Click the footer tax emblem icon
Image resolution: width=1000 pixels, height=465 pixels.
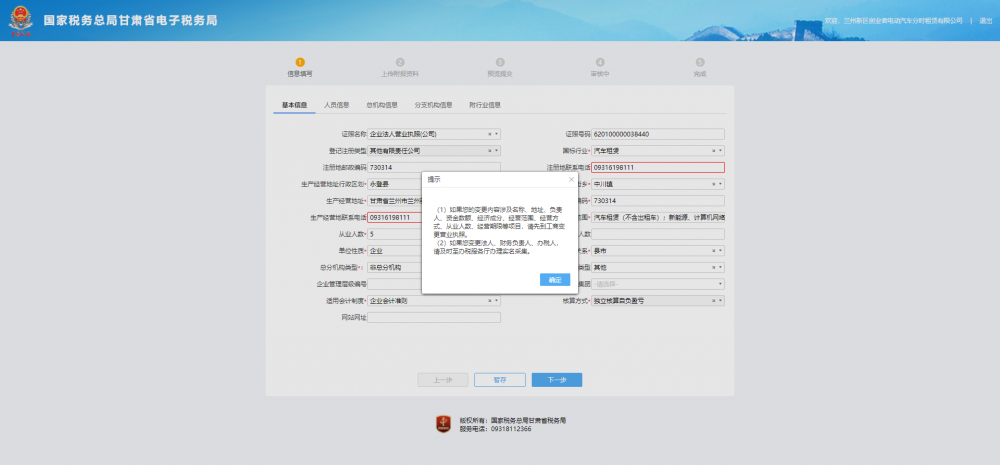tap(443, 424)
